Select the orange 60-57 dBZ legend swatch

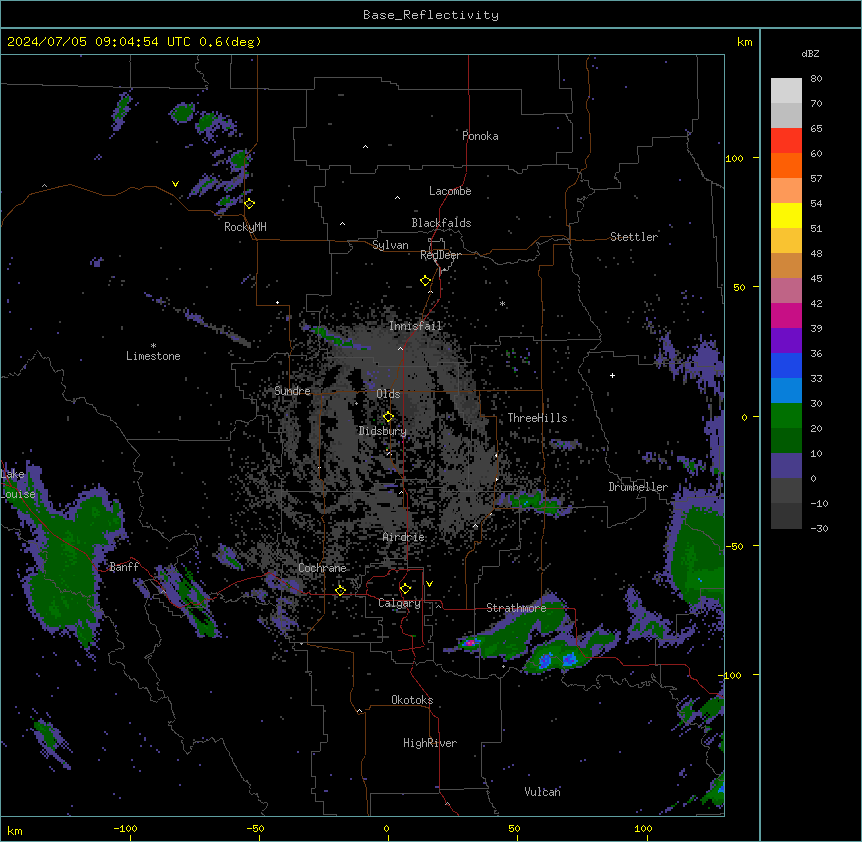point(786,165)
